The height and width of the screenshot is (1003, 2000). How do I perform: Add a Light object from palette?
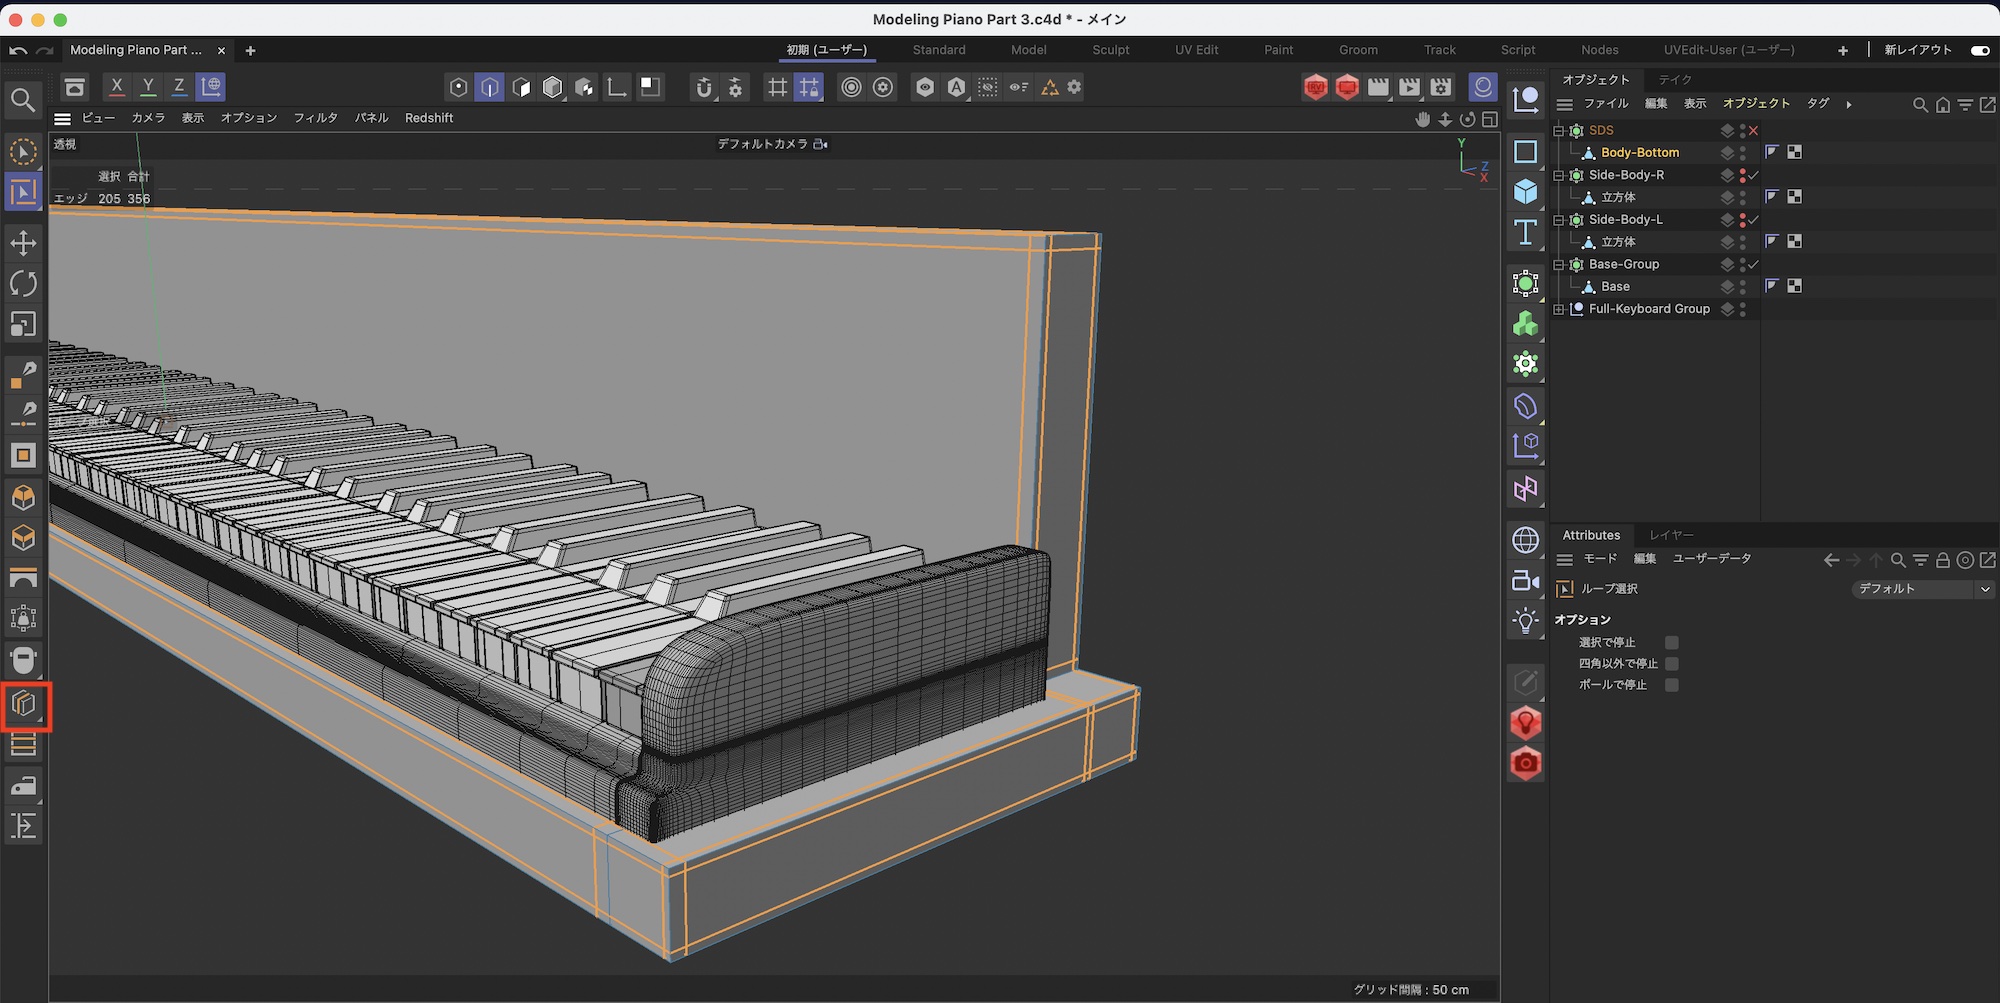coord(1525,621)
